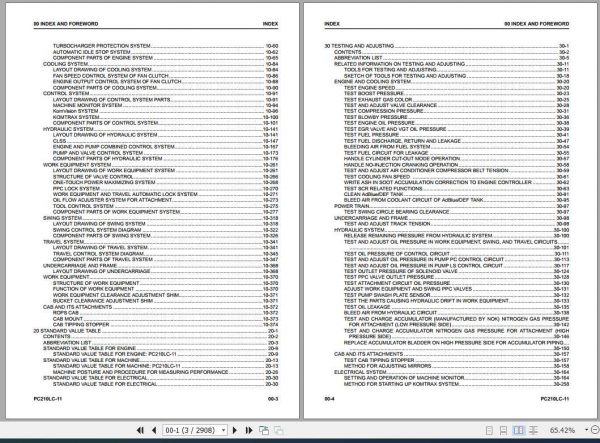The image size is (600, 443).
Task: Click 'CLSS' index entry
Action: tap(59, 141)
